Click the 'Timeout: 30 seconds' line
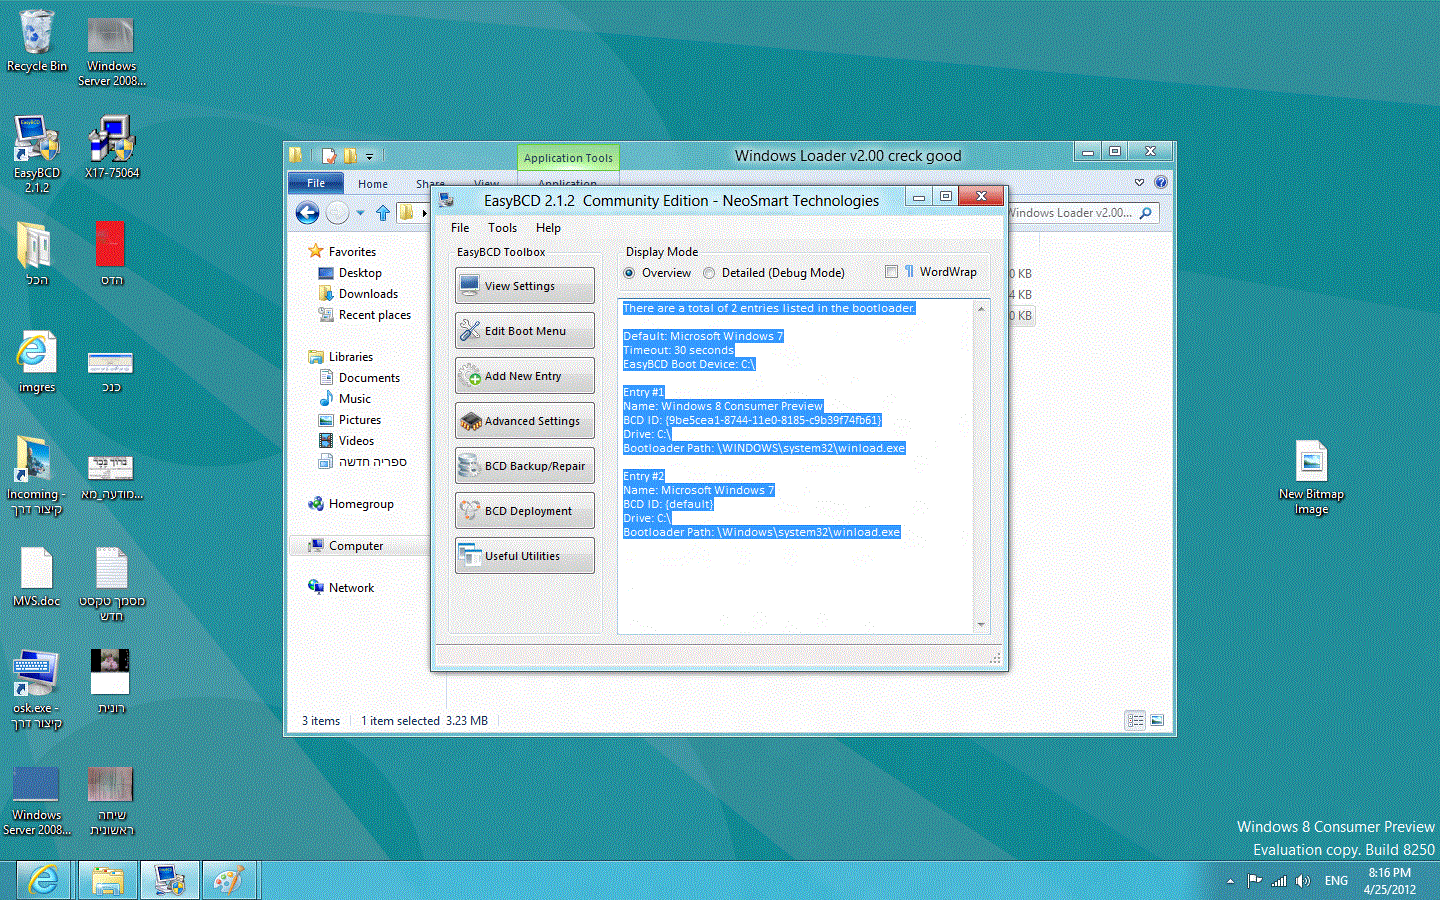 pos(678,350)
